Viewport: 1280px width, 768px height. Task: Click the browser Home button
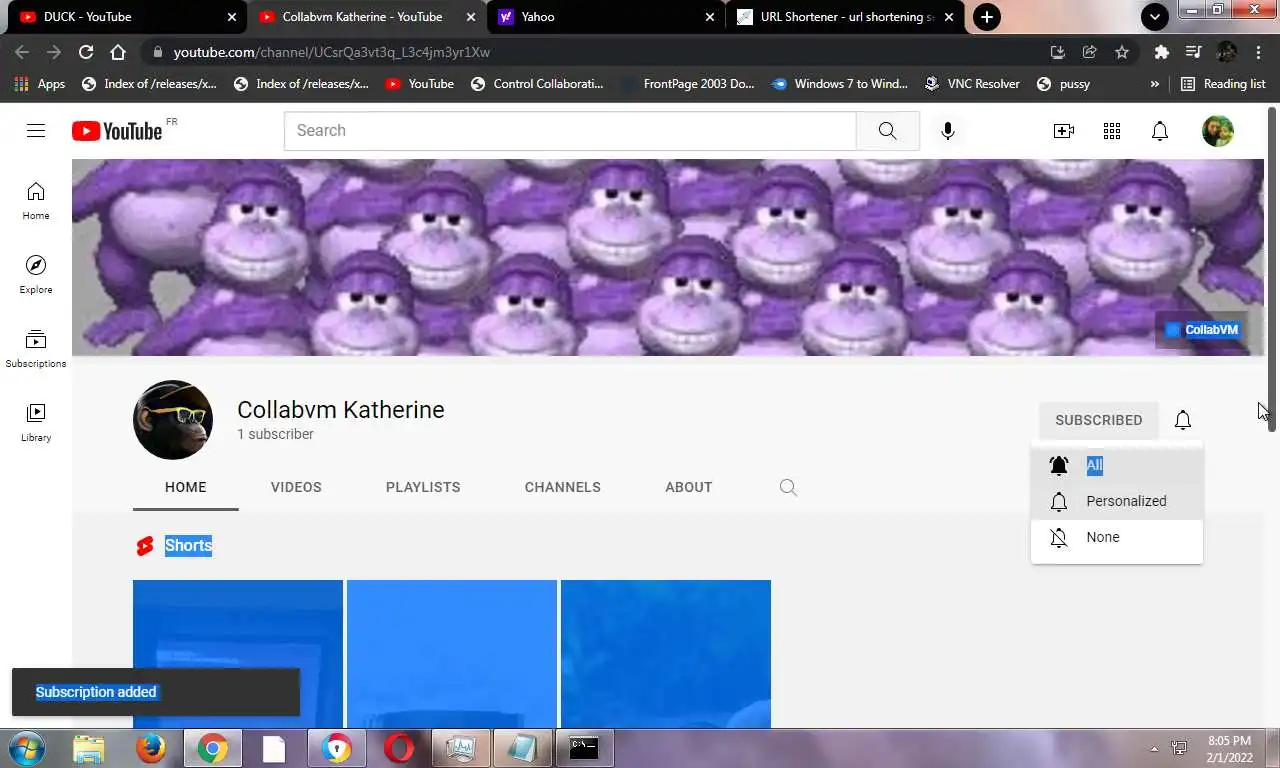tap(118, 52)
